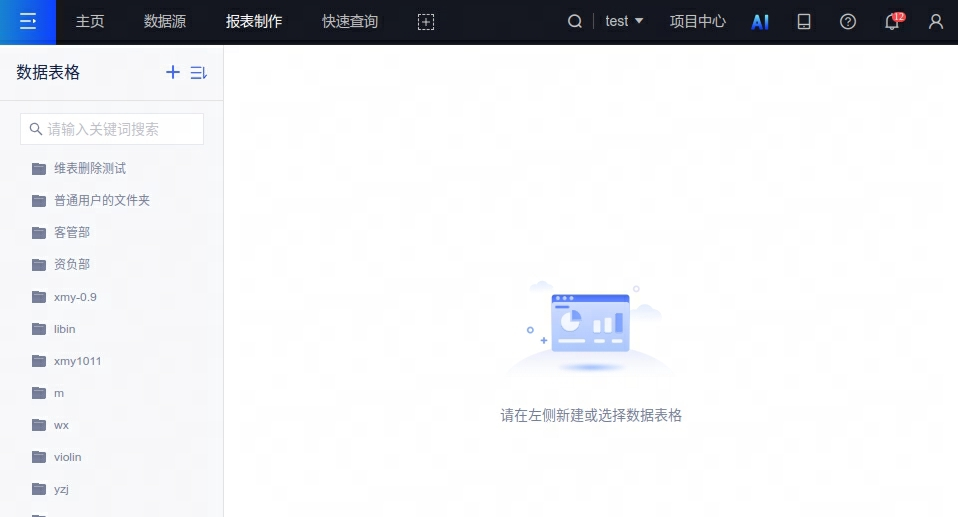Toggle the main sidebar menu icon
958x517 pixels.
pos(28,21)
